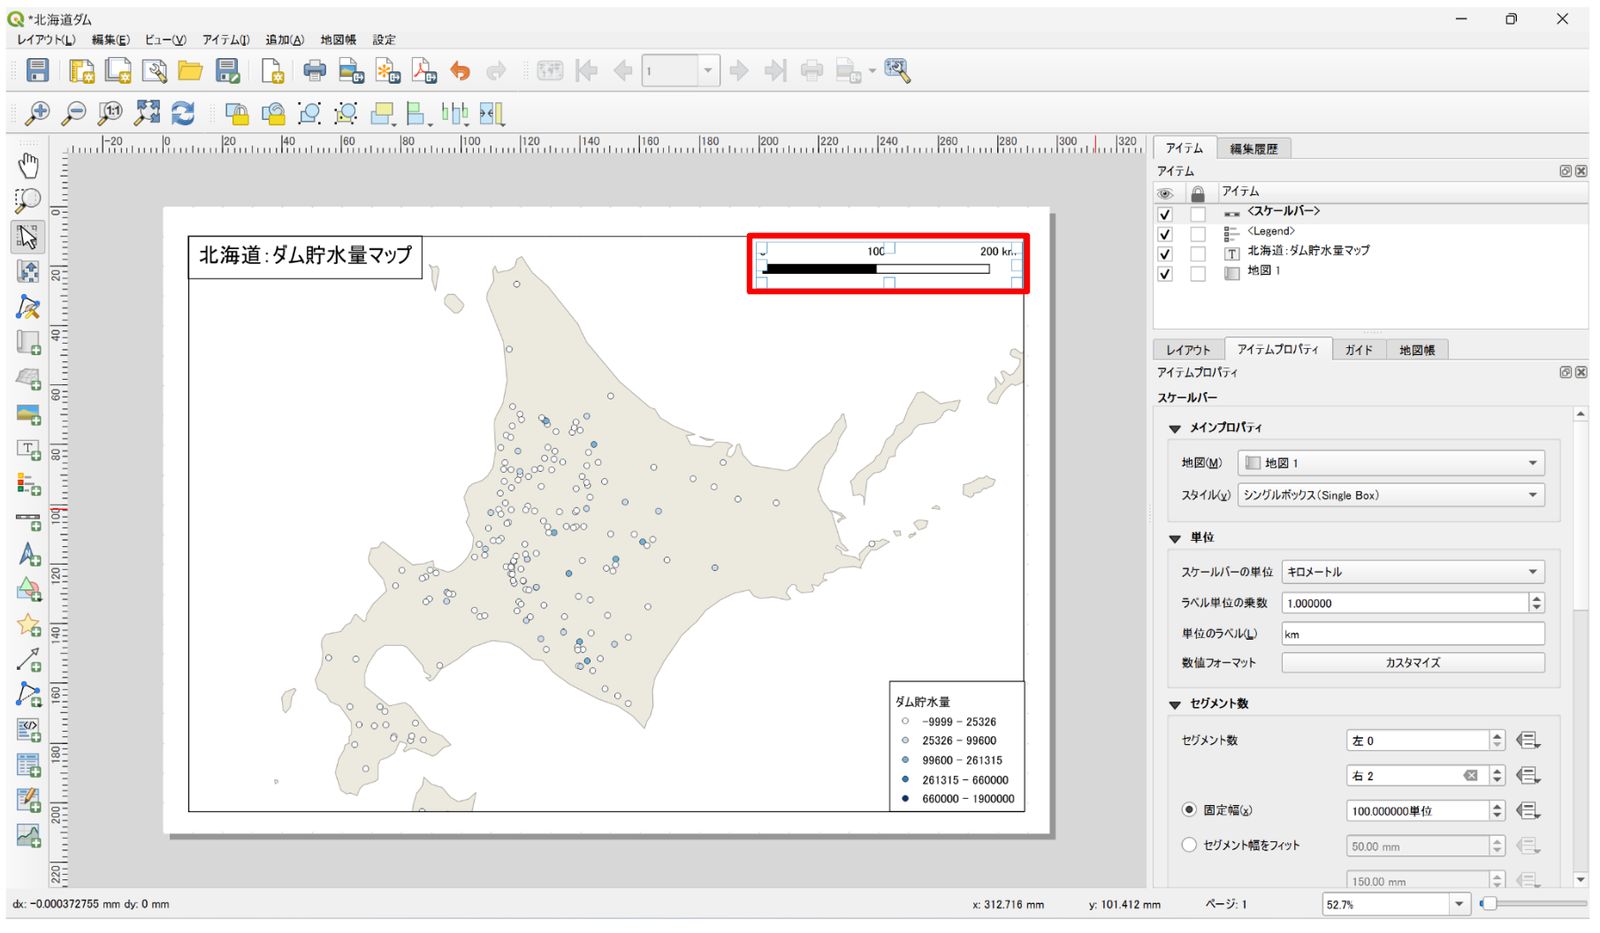Select the 固定幅 radio button
The width and height of the screenshot is (1600, 933).
pos(1189,810)
